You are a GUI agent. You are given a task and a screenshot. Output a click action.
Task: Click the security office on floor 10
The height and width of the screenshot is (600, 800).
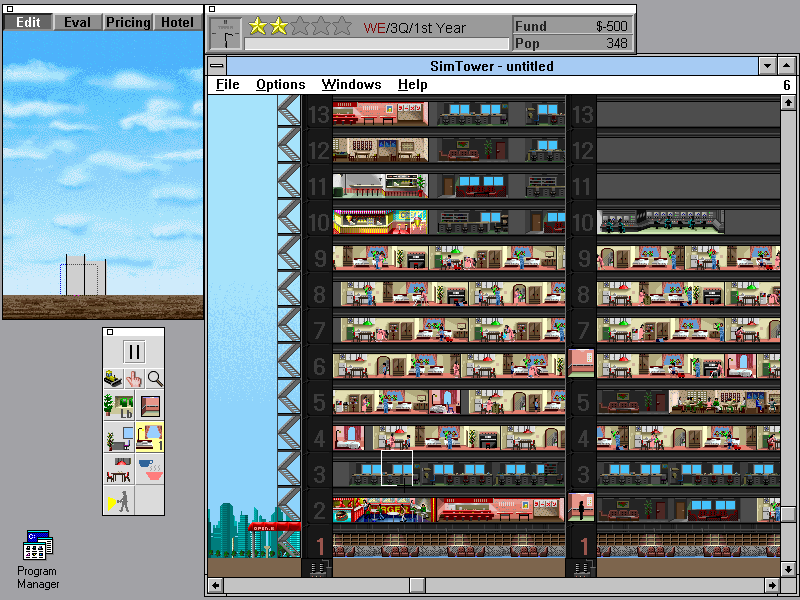660,222
